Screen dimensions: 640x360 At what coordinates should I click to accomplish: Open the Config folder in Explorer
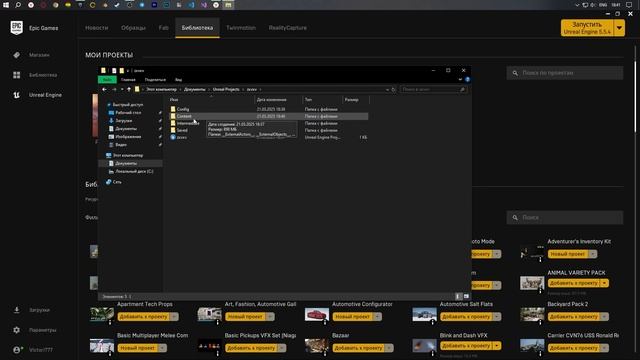pos(183,109)
